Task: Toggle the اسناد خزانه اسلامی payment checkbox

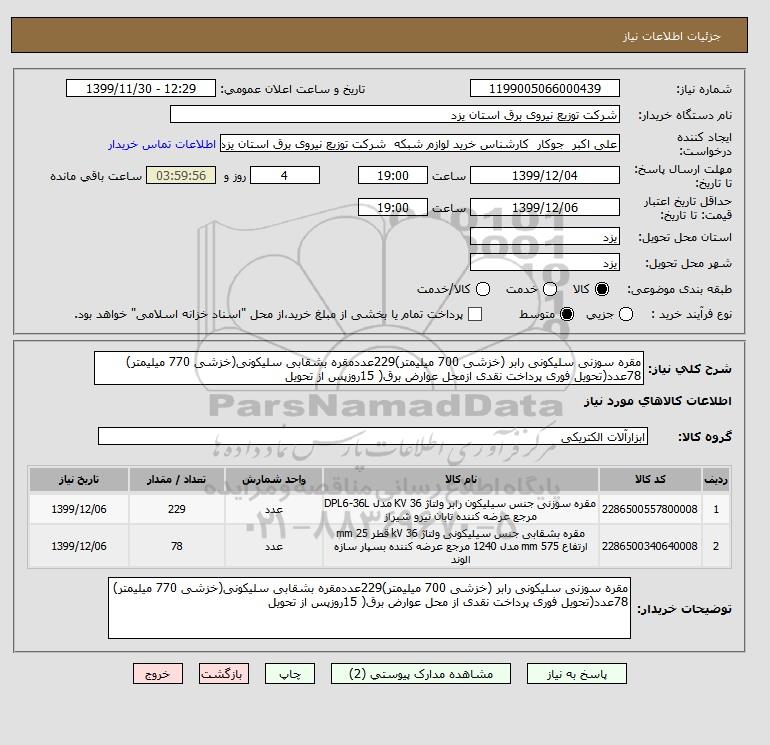Action: pyautogui.click(x=475, y=314)
